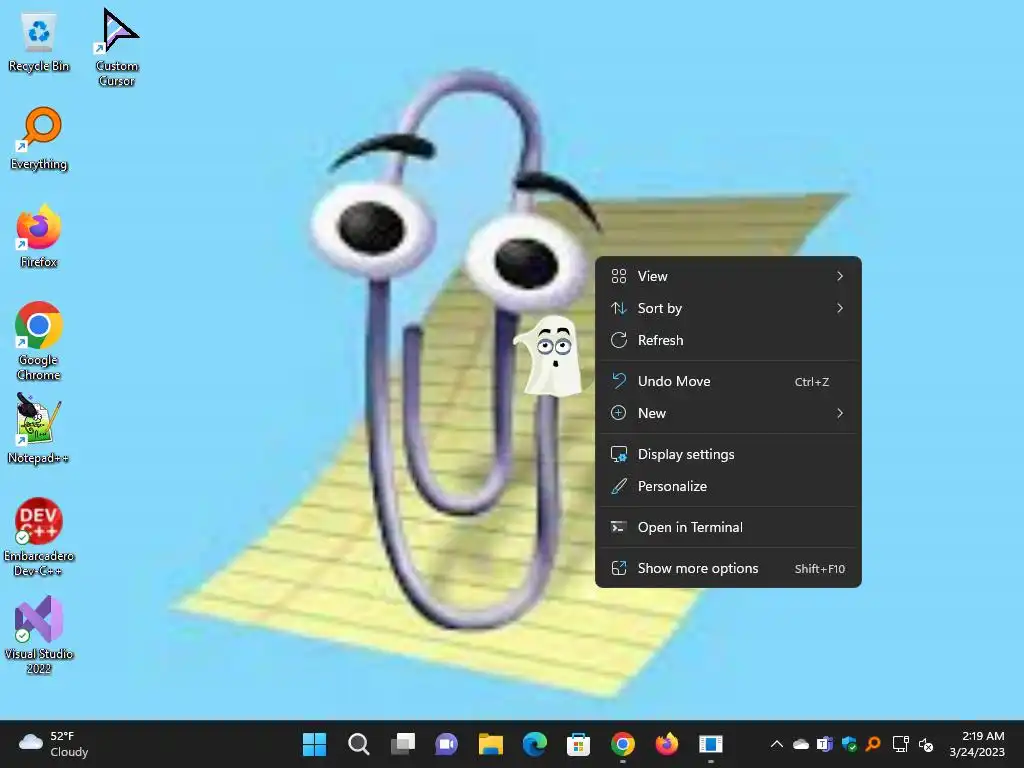
Task: Select the Visual Studio 2022 desktop icon
Action: point(39,635)
